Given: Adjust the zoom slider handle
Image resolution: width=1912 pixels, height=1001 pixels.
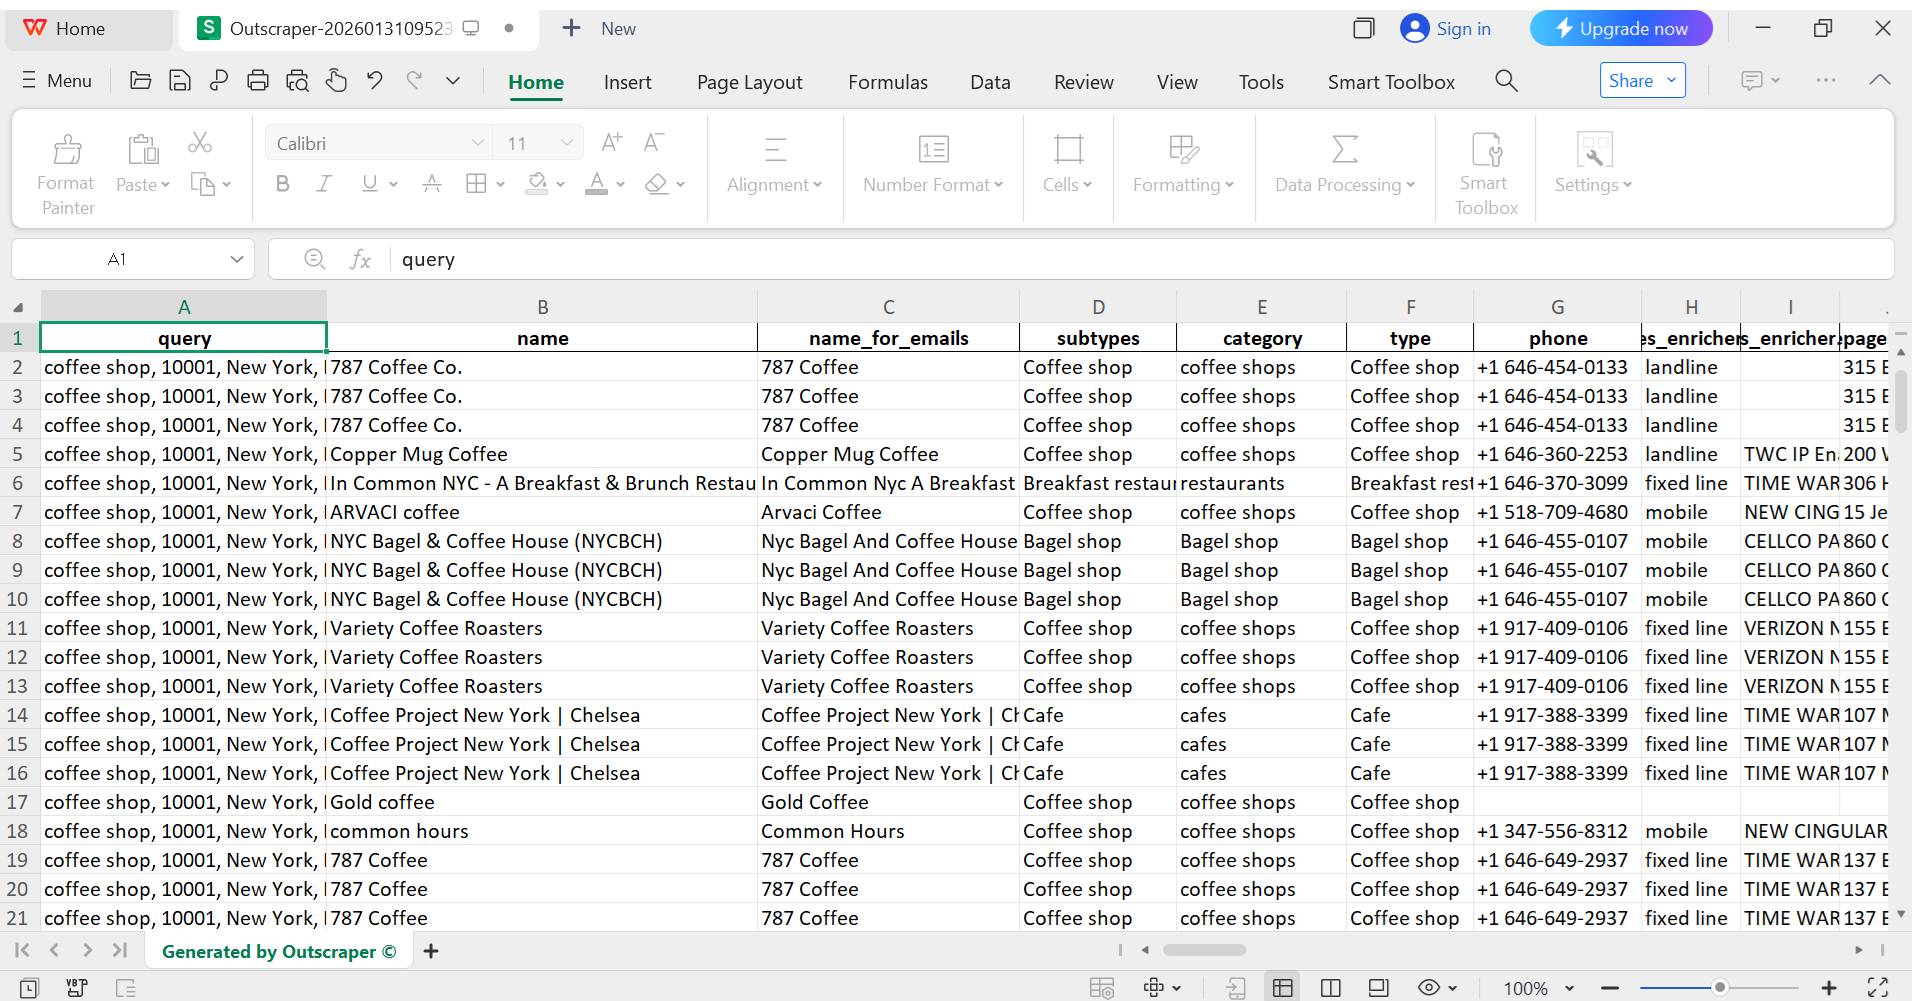Looking at the screenshot, I should (x=1720, y=988).
